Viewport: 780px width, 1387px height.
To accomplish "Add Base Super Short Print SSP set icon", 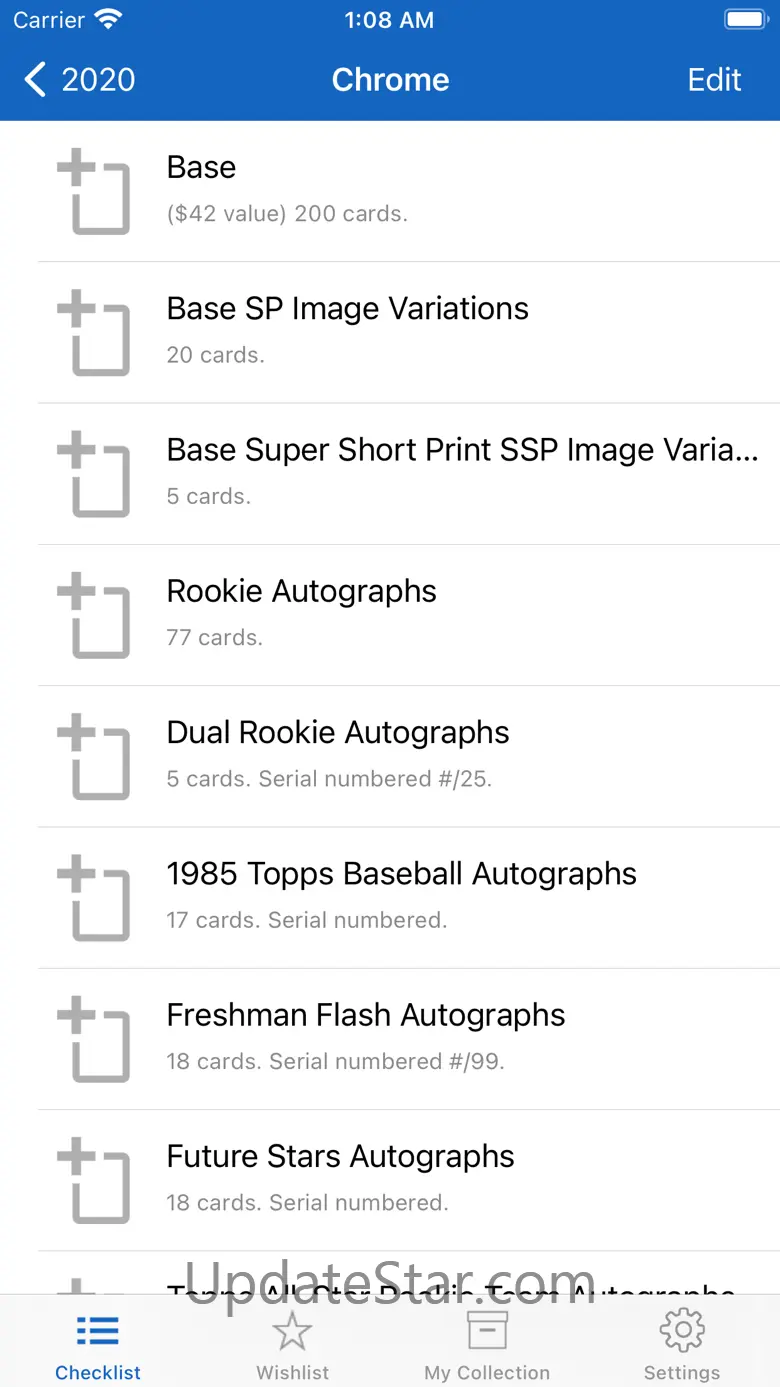I will [94, 473].
